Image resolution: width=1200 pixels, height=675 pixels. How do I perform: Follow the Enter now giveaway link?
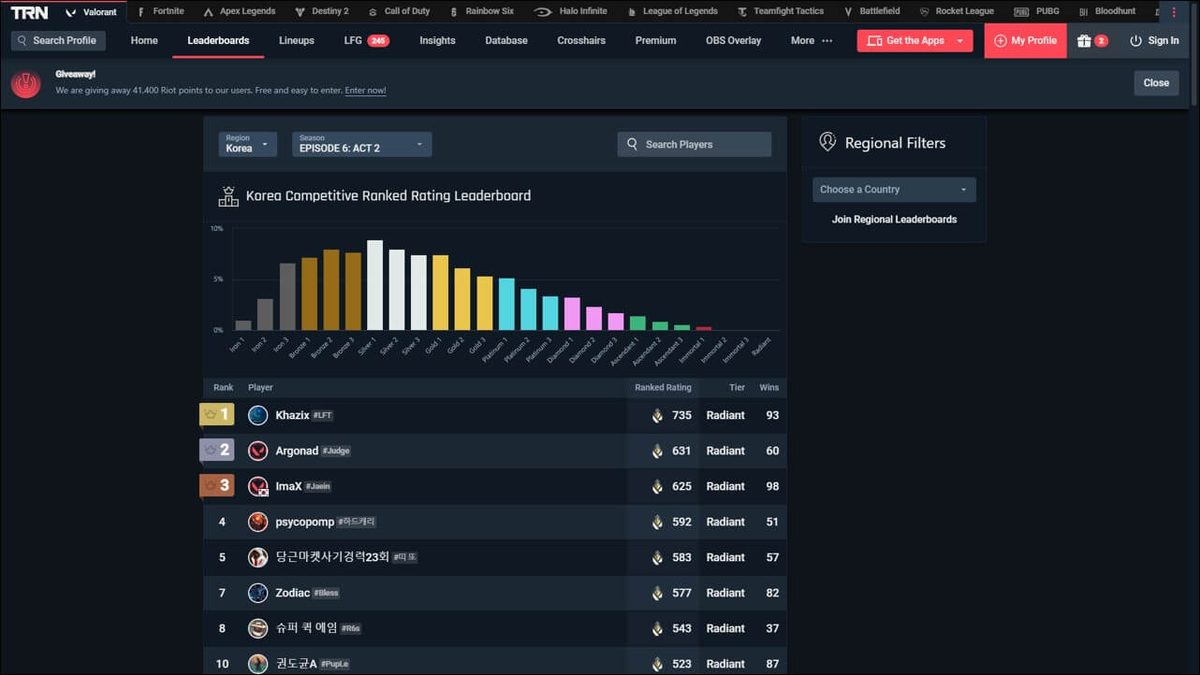(365, 91)
